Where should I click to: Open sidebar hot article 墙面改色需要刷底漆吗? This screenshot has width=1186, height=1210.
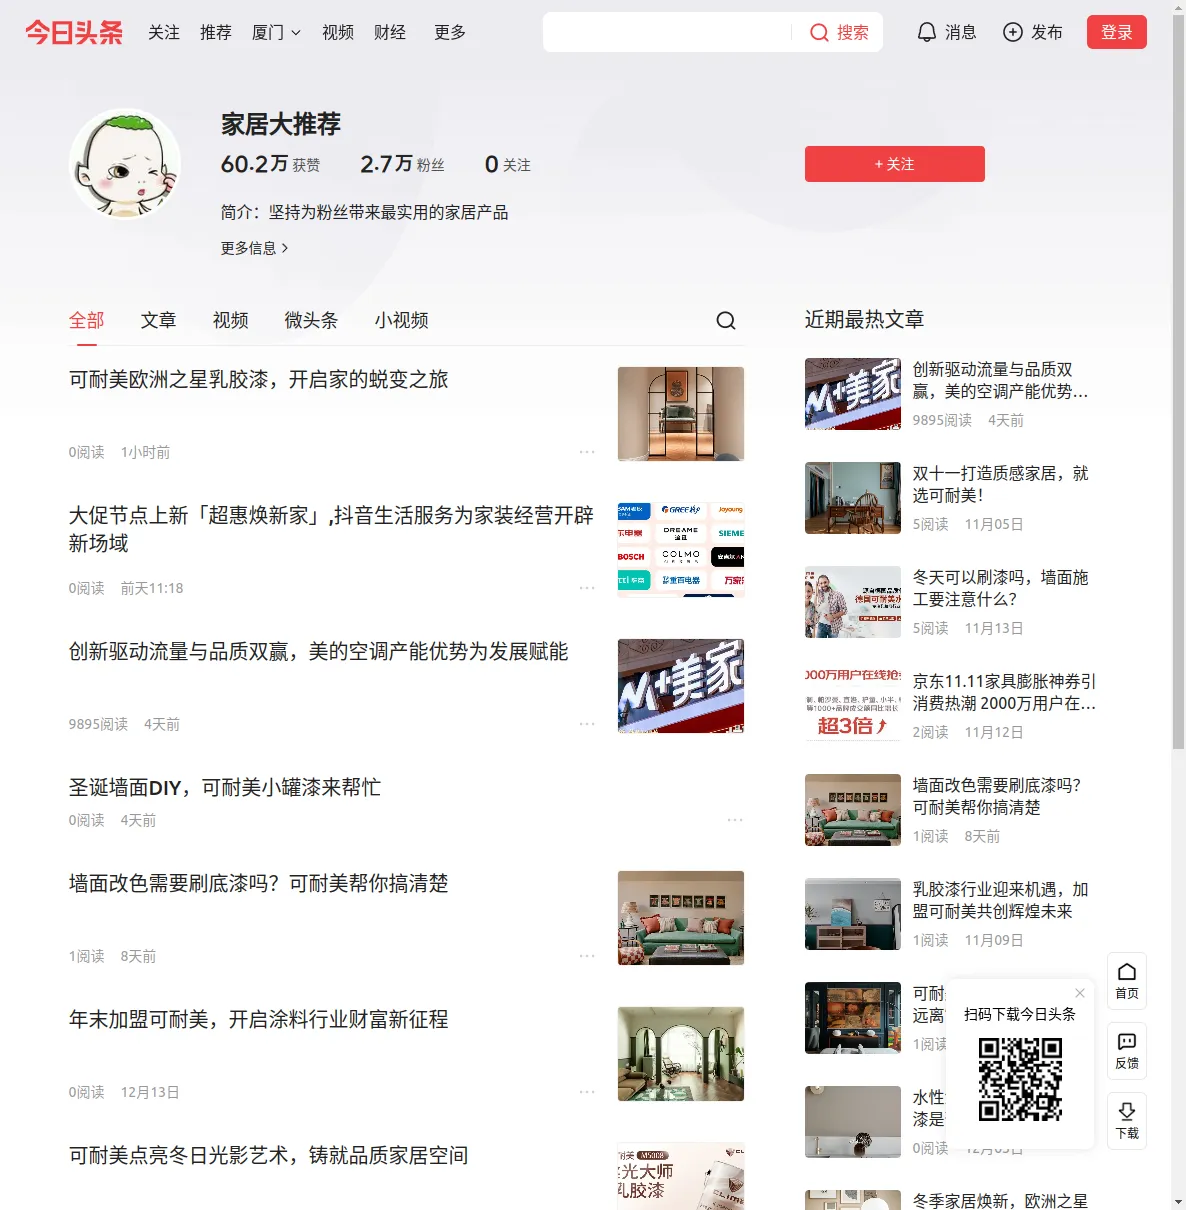[997, 796]
